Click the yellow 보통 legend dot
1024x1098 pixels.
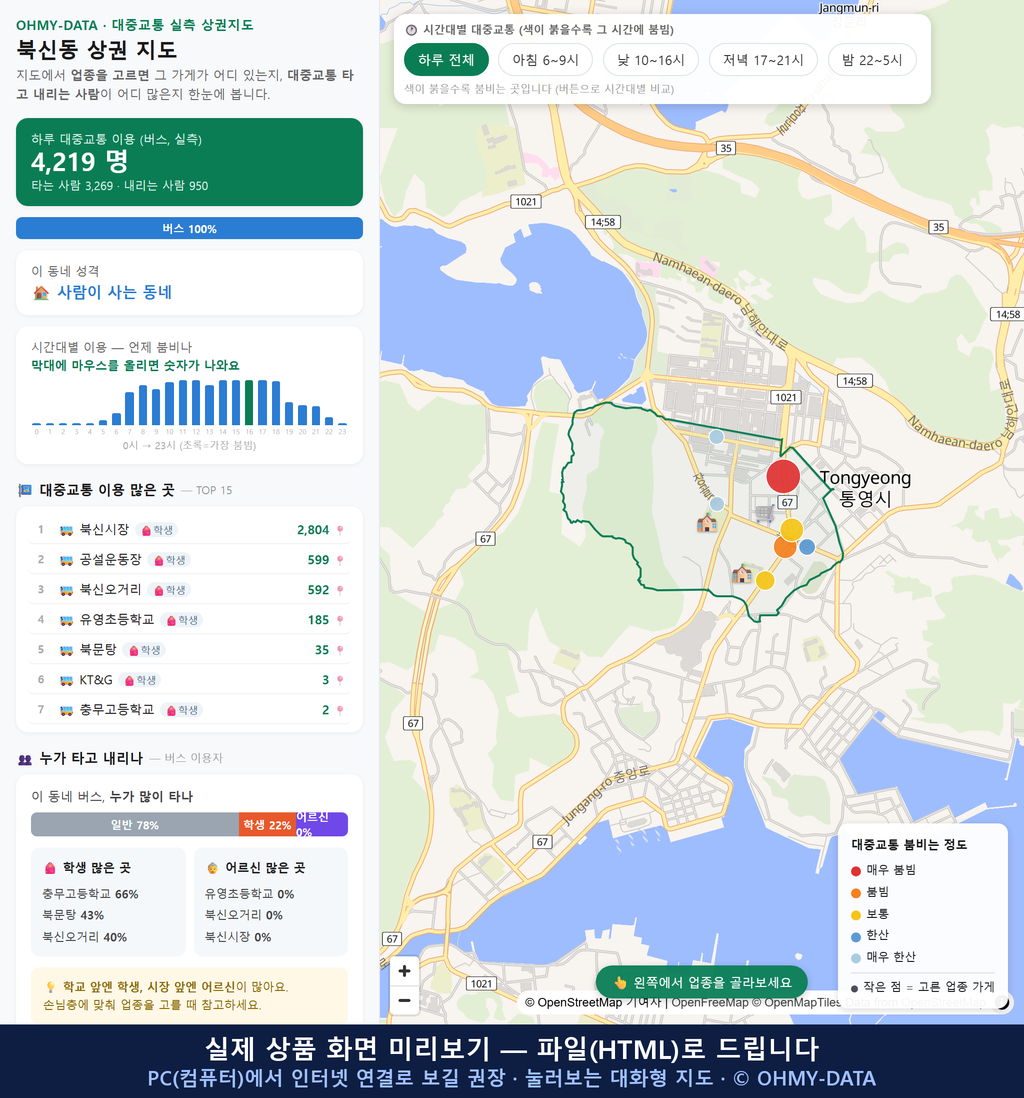coord(855,915)
